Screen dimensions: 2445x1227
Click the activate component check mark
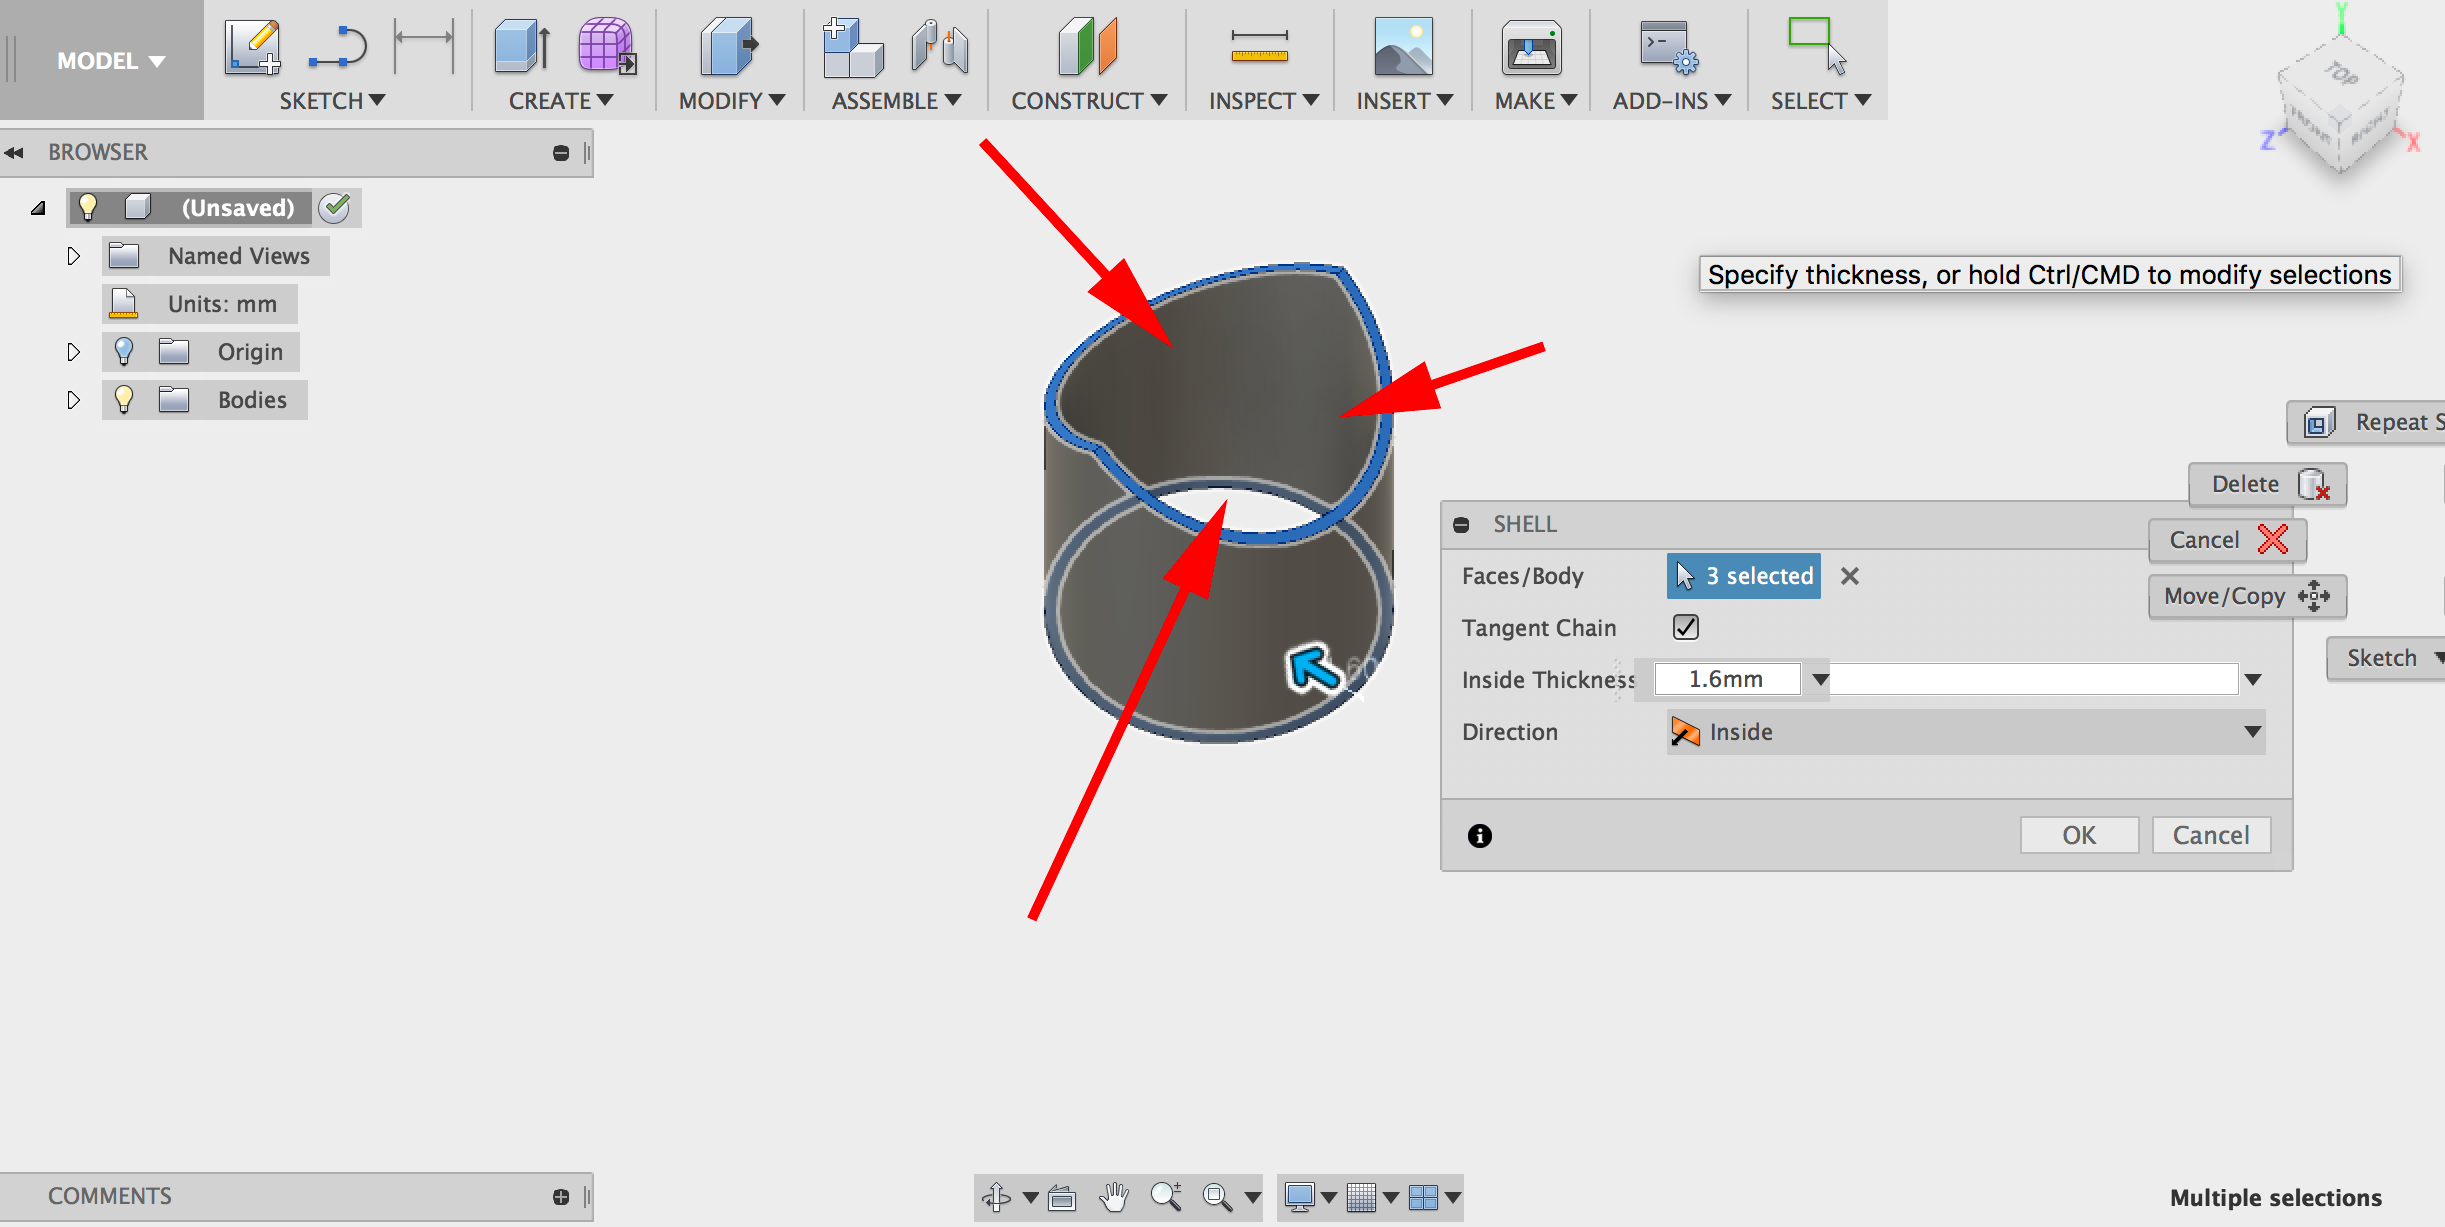(335, 207)
